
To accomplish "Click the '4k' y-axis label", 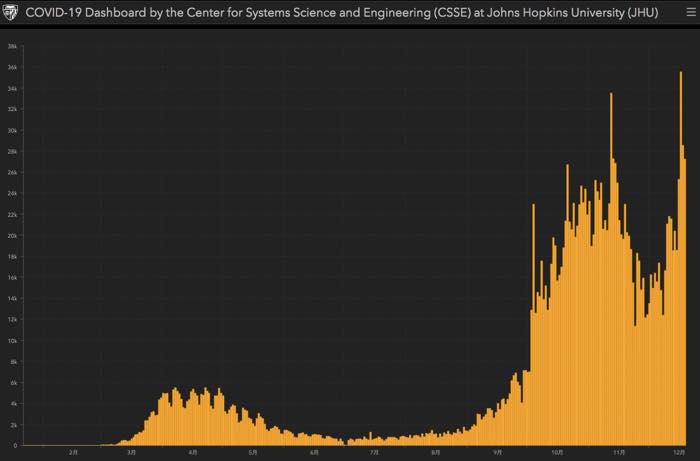I will point(14,404).
